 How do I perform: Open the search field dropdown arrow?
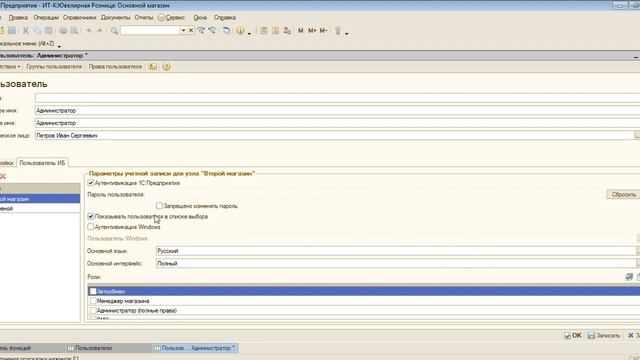[183, 31]
